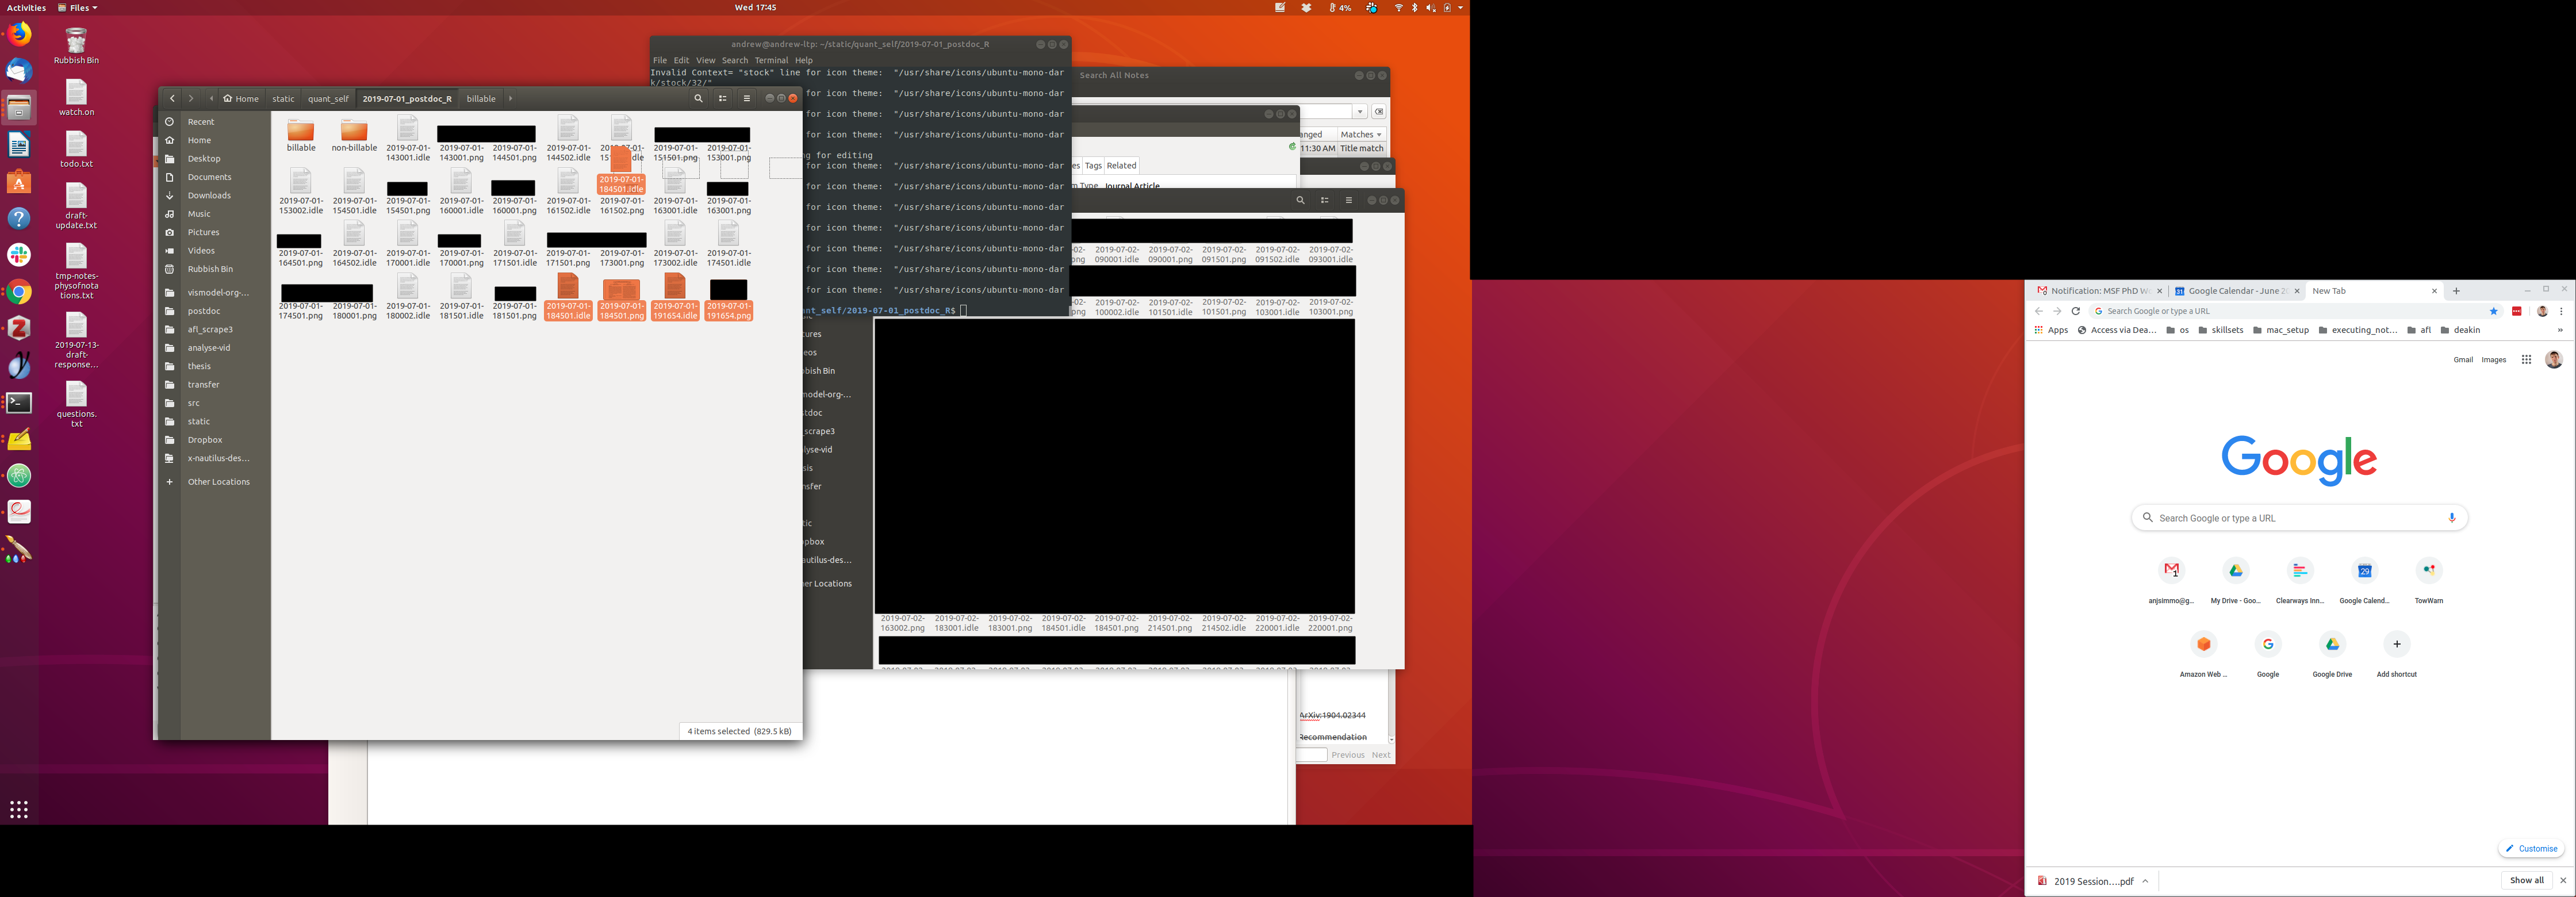Launch Firefox from the dock

[x=19, y=34]
